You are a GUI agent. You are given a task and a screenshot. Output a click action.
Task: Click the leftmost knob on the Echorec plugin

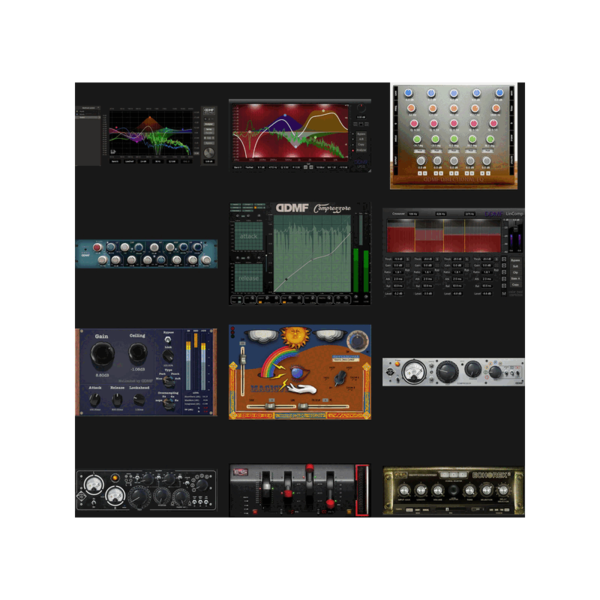point(404,491)
